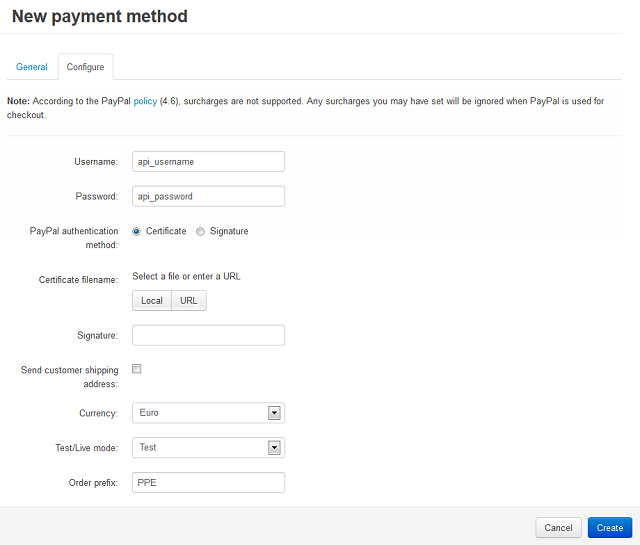Click the Order prefix field containing PPE

point(209,483)
